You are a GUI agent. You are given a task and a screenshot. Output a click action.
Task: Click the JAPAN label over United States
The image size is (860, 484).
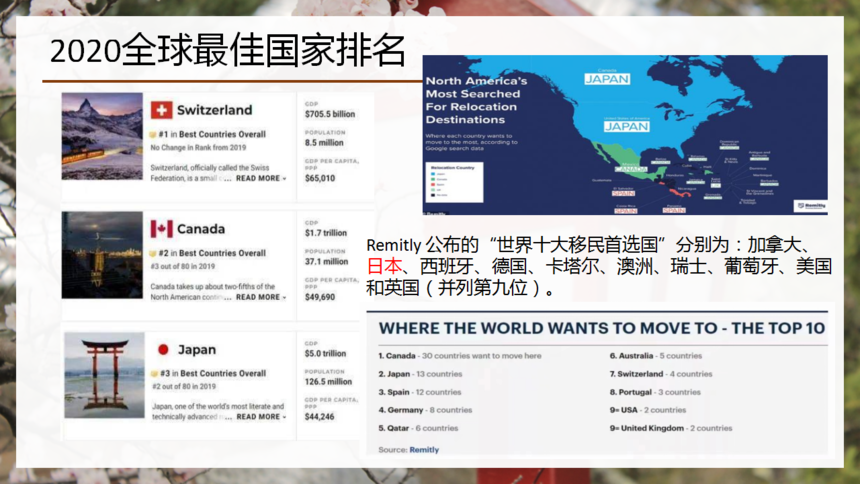click(x=626, y=127)
